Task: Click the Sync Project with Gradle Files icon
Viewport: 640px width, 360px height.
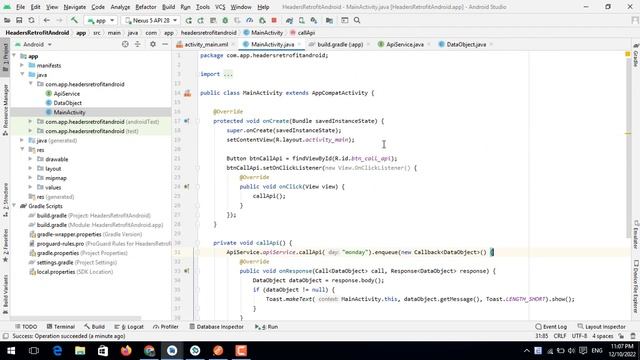Action: pyautogui.click(x=289, y=20)
